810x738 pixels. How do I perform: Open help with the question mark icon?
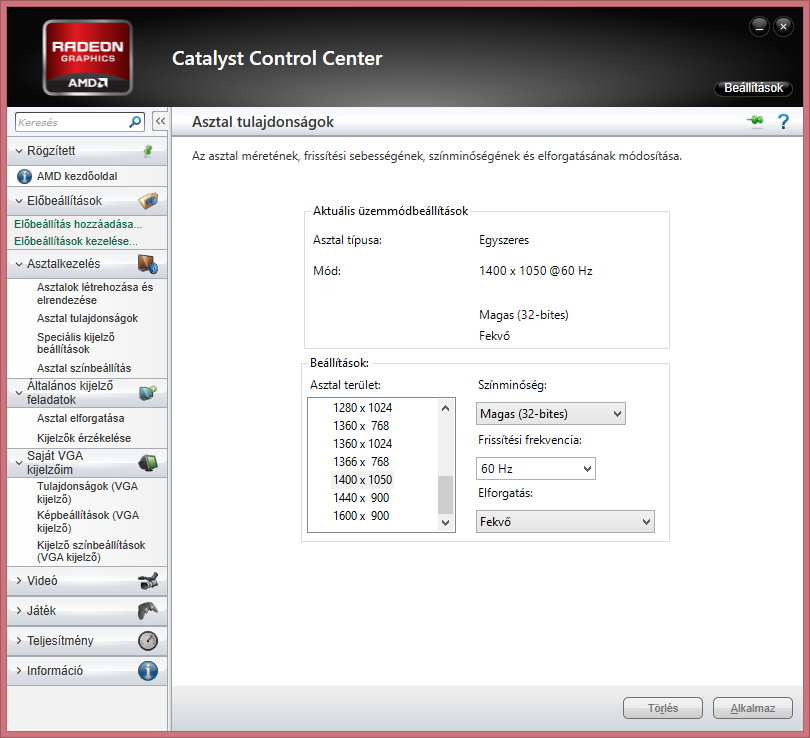tap(783, 122)
